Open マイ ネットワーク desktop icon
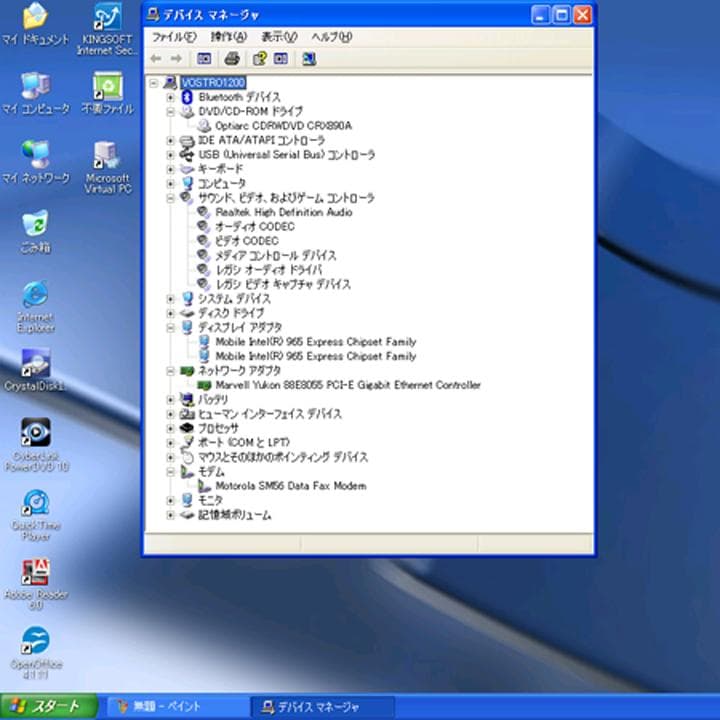Viewport: 720px width, 720px height. pyautogui.click(x=35, y=163)
